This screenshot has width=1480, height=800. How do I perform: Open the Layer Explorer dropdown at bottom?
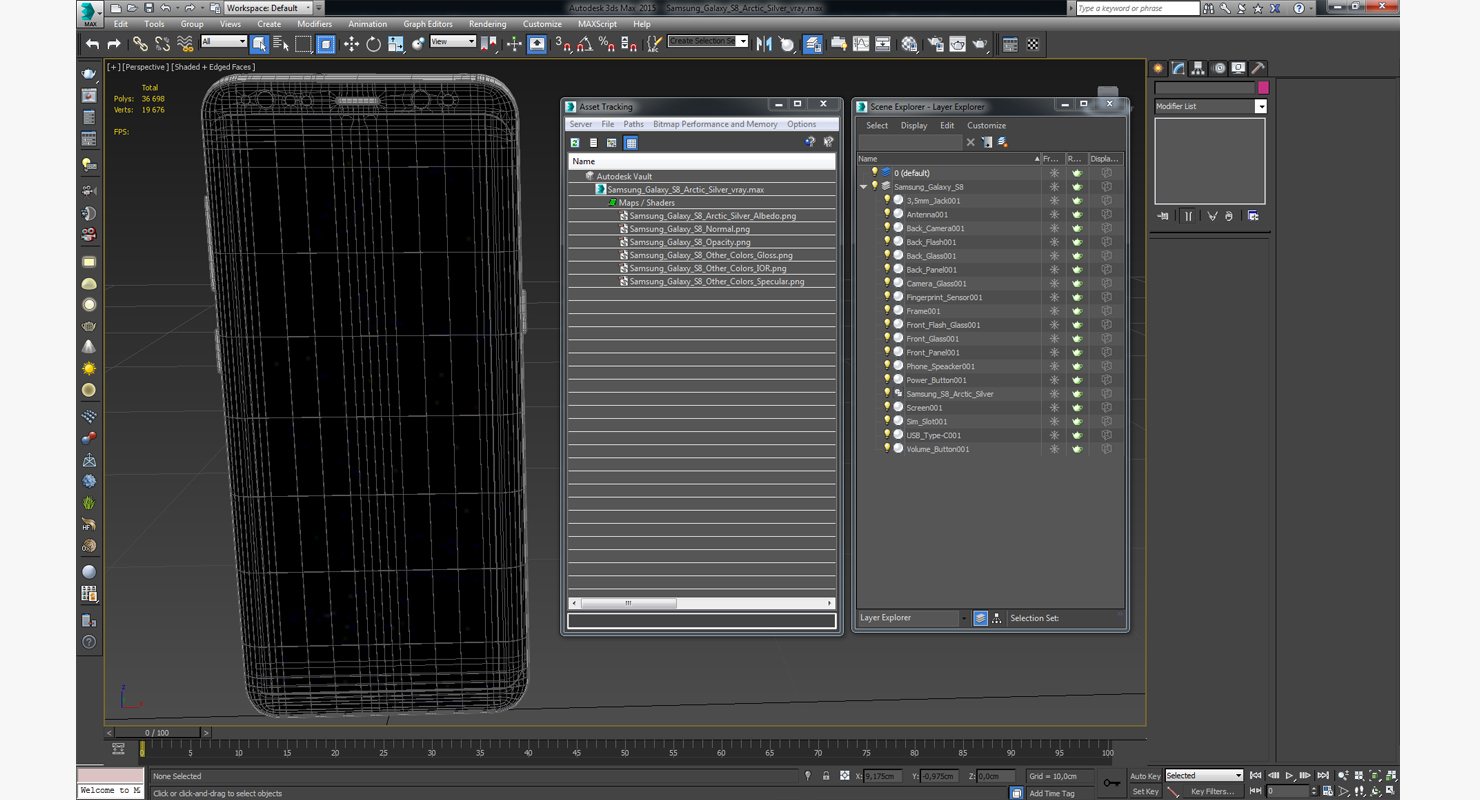pos(913,618)
